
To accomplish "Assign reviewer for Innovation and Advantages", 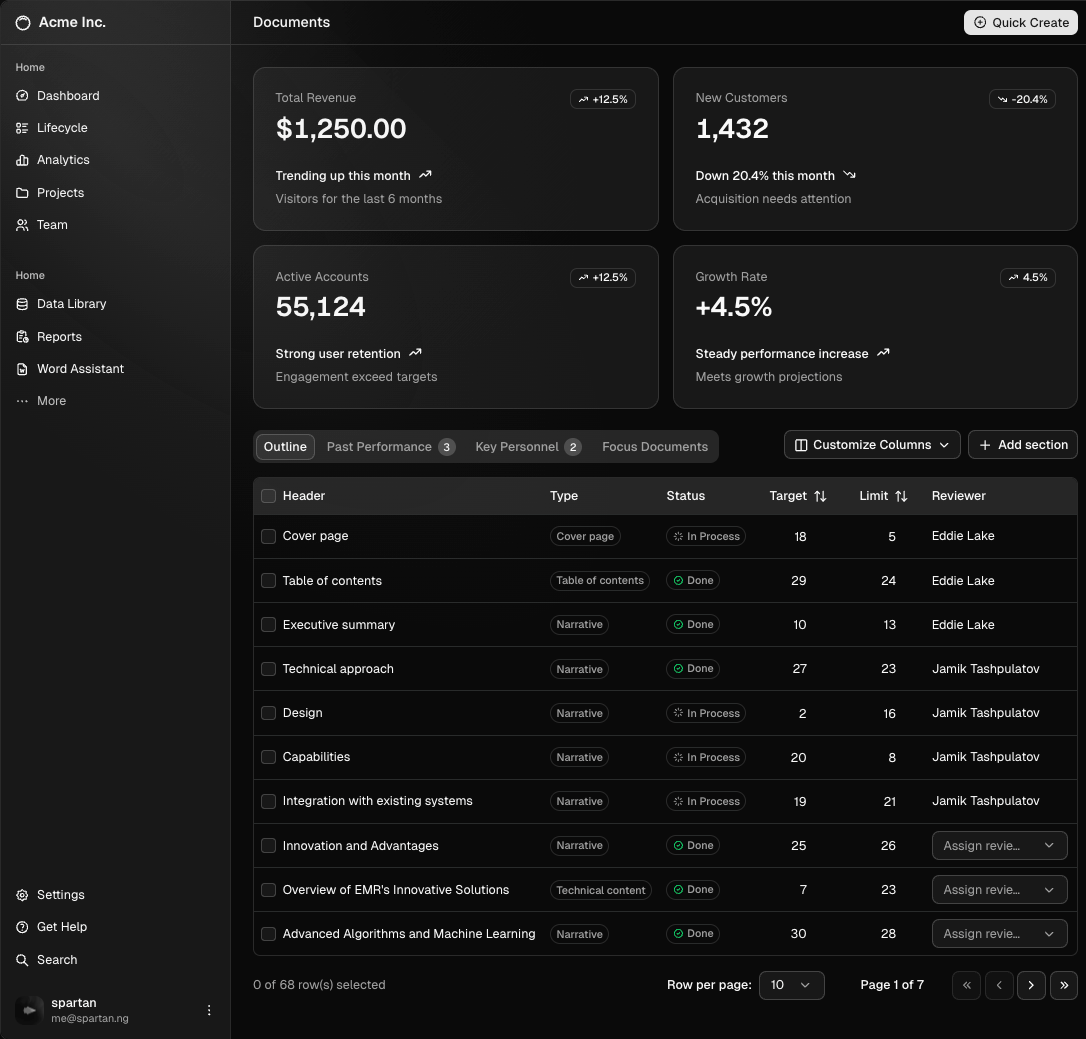I will pyautogui.click(x=999, y=845).
